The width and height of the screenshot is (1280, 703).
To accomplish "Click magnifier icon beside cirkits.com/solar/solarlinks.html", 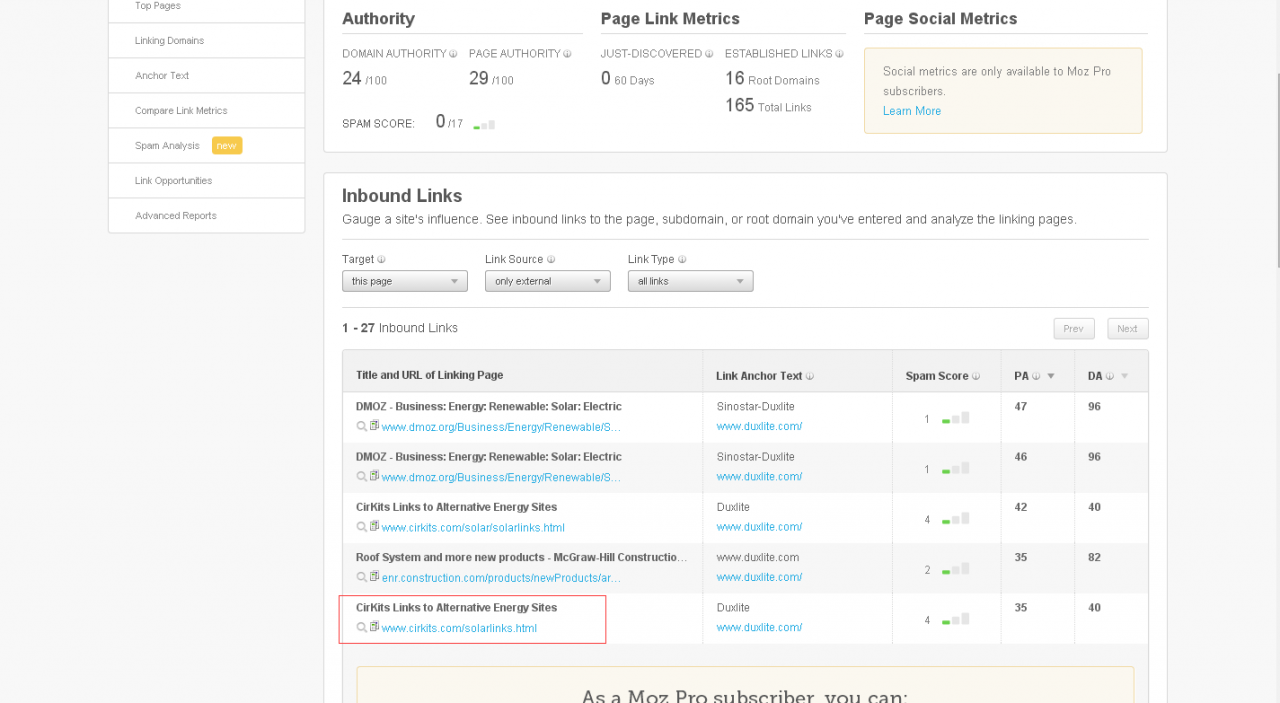I will (x=362, y=527).
